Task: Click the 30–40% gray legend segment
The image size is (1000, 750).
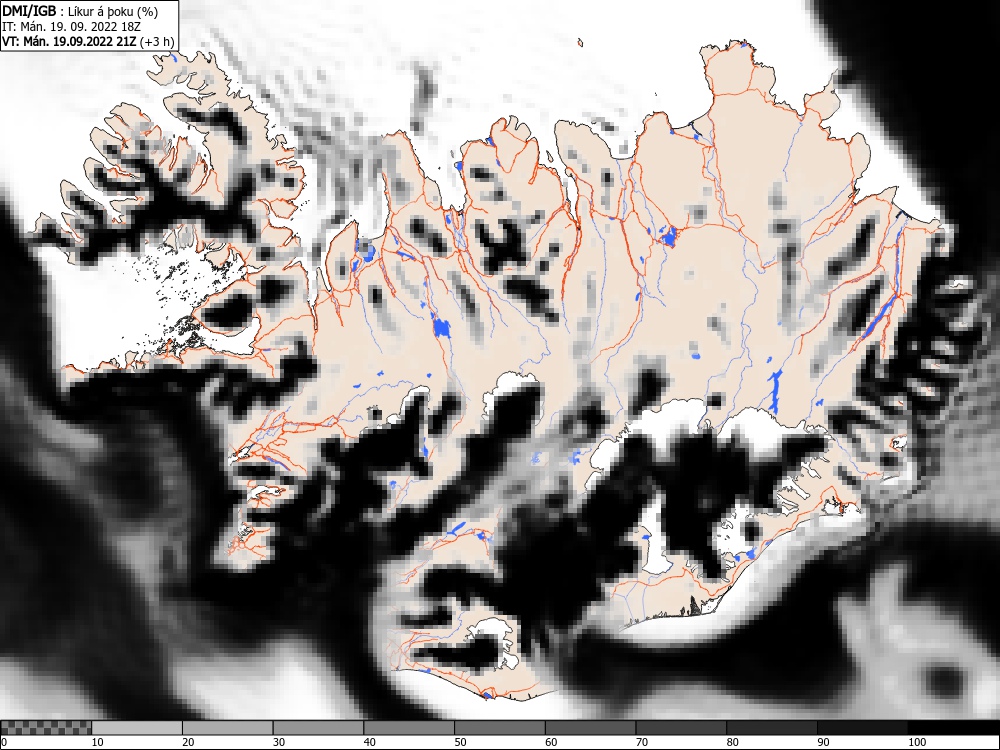Action: (318, 728)
